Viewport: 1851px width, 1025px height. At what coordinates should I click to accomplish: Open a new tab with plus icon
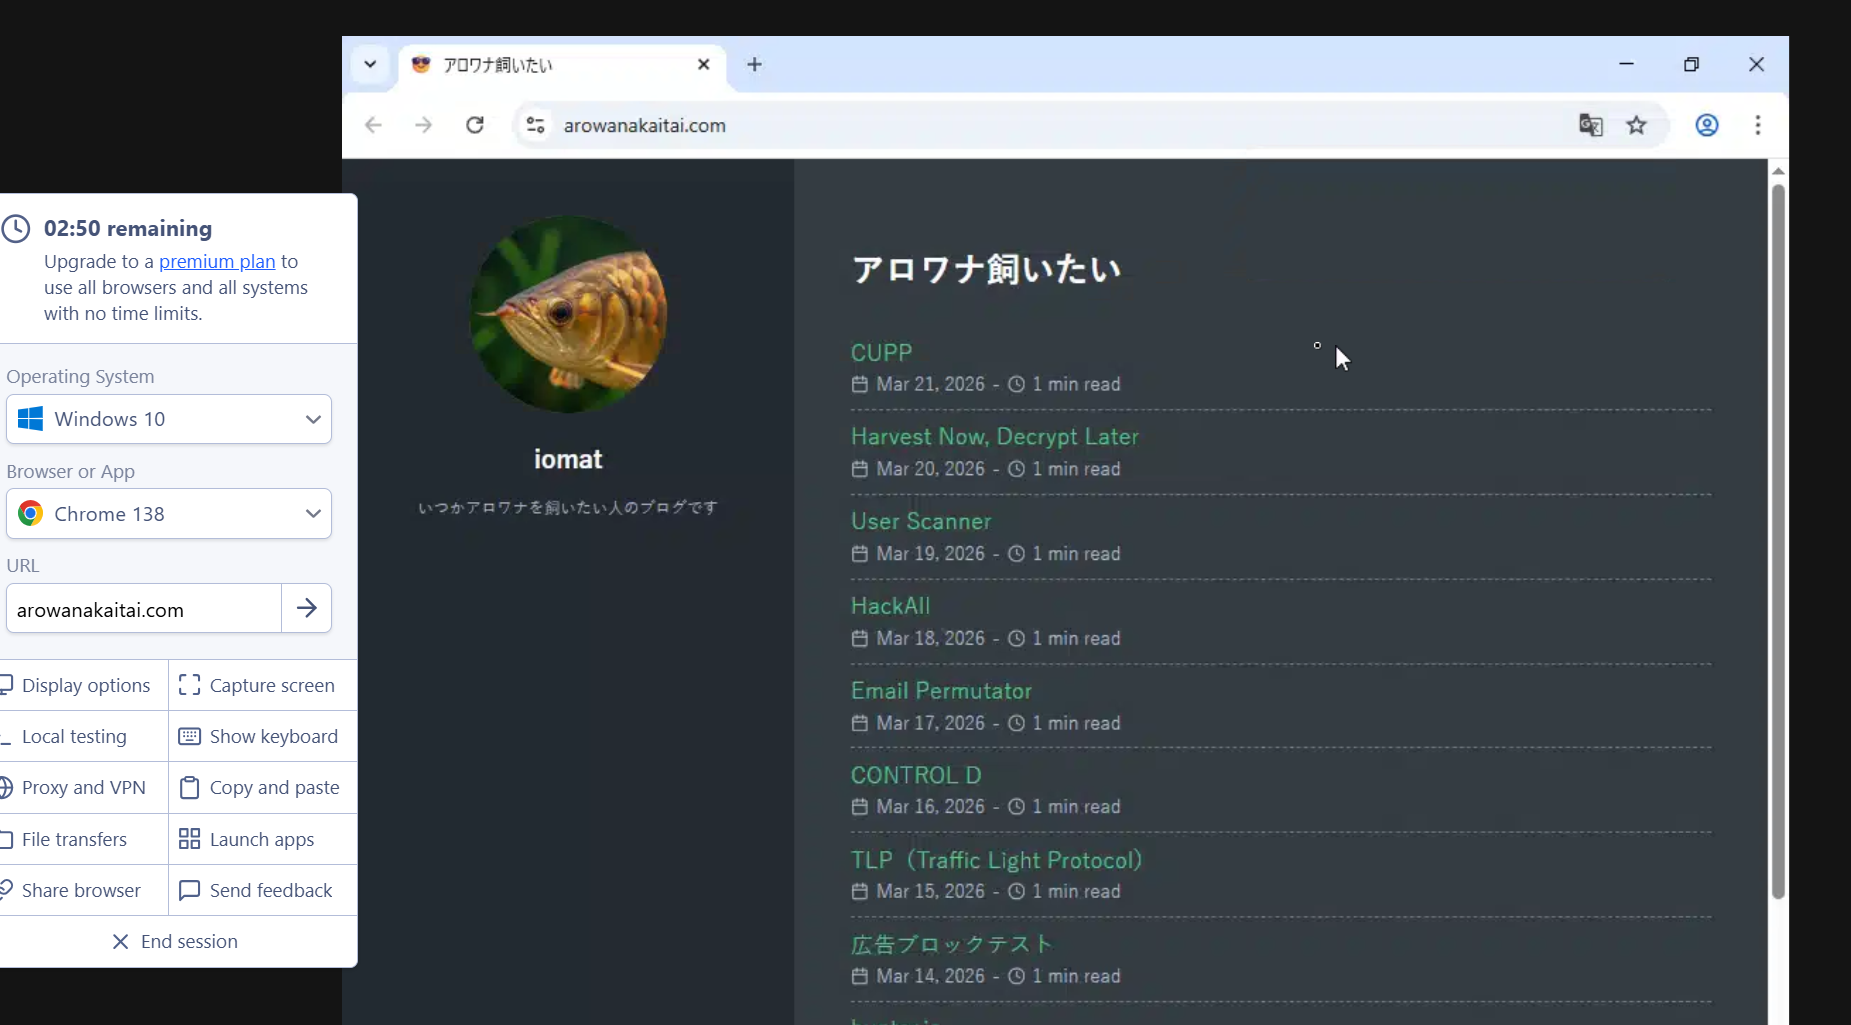754,65
